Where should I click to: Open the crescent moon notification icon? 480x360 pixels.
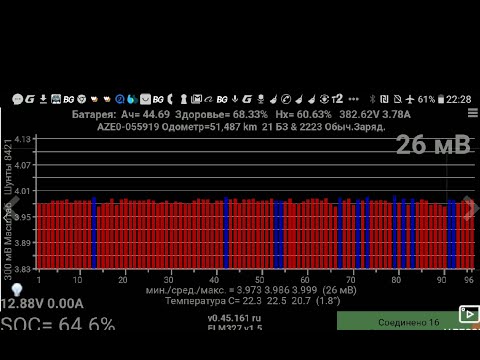(x=171, y=99)
